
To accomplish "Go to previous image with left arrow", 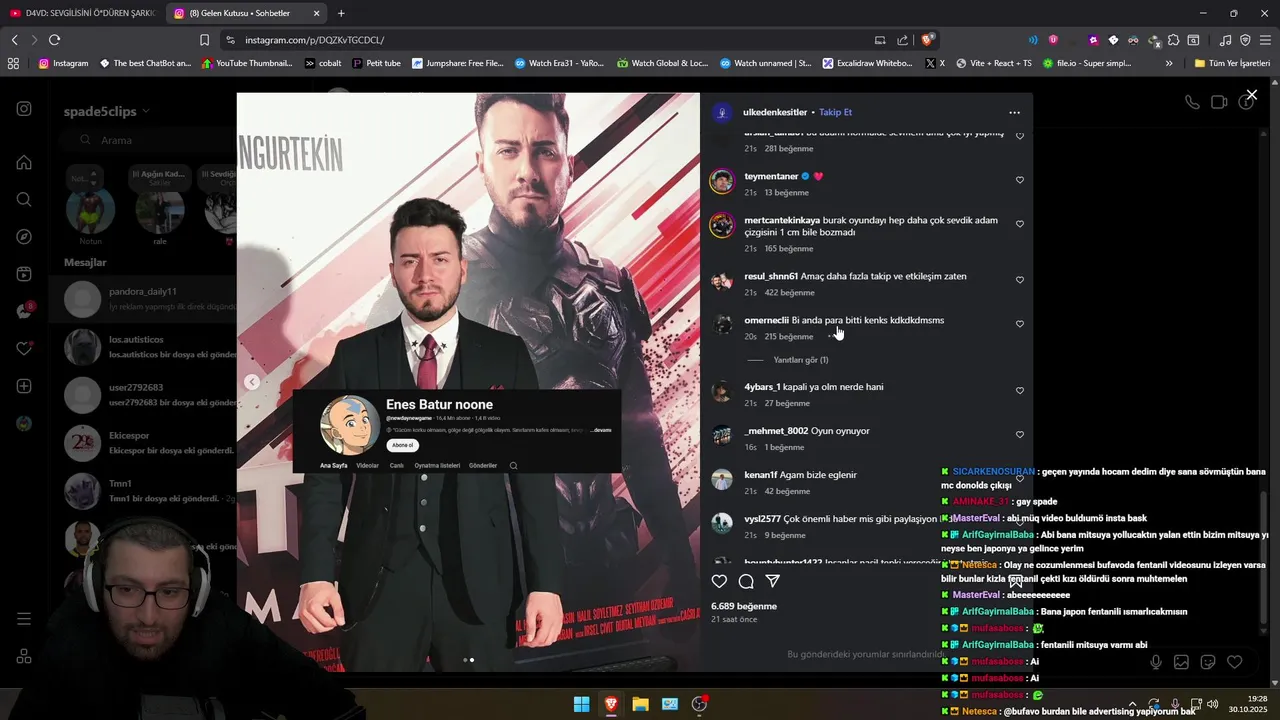I will pyautogui.click(x=252, y=382).
